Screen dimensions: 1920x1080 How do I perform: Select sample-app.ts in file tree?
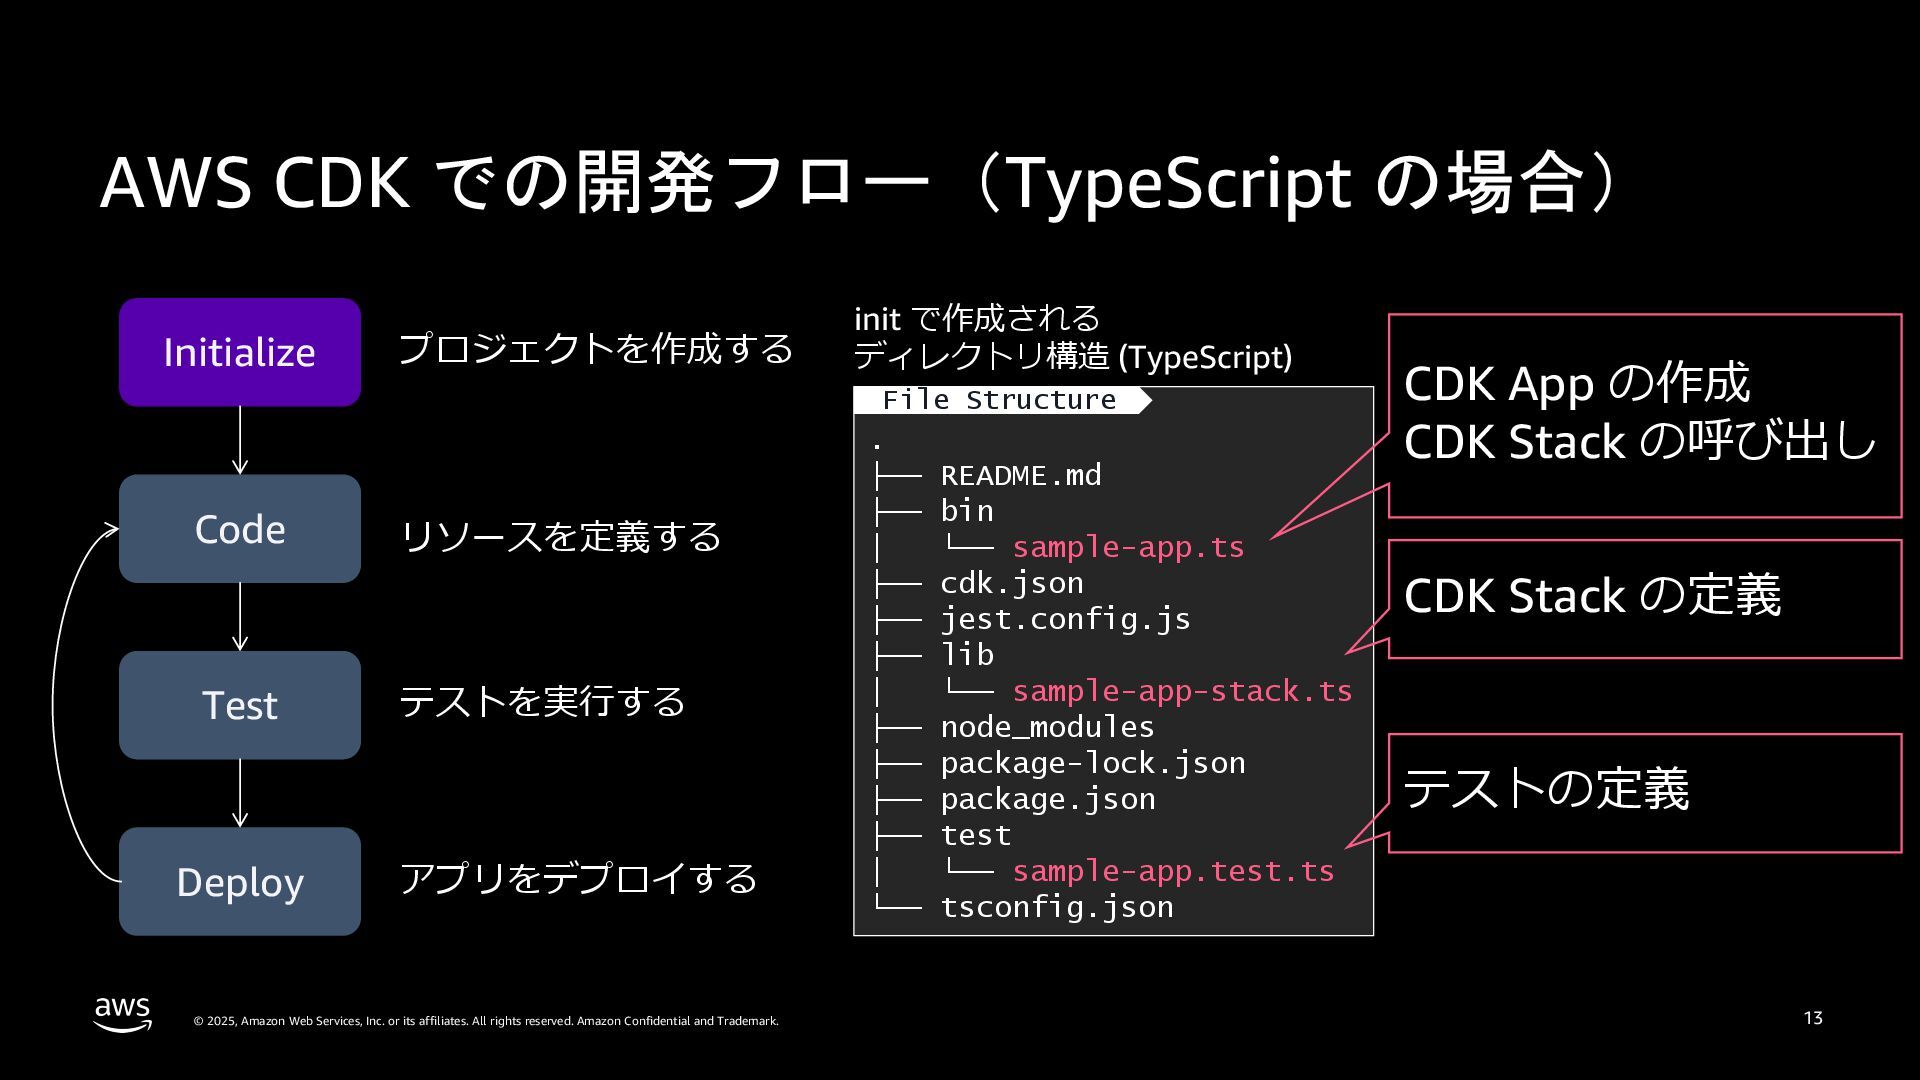(1128, 547)
